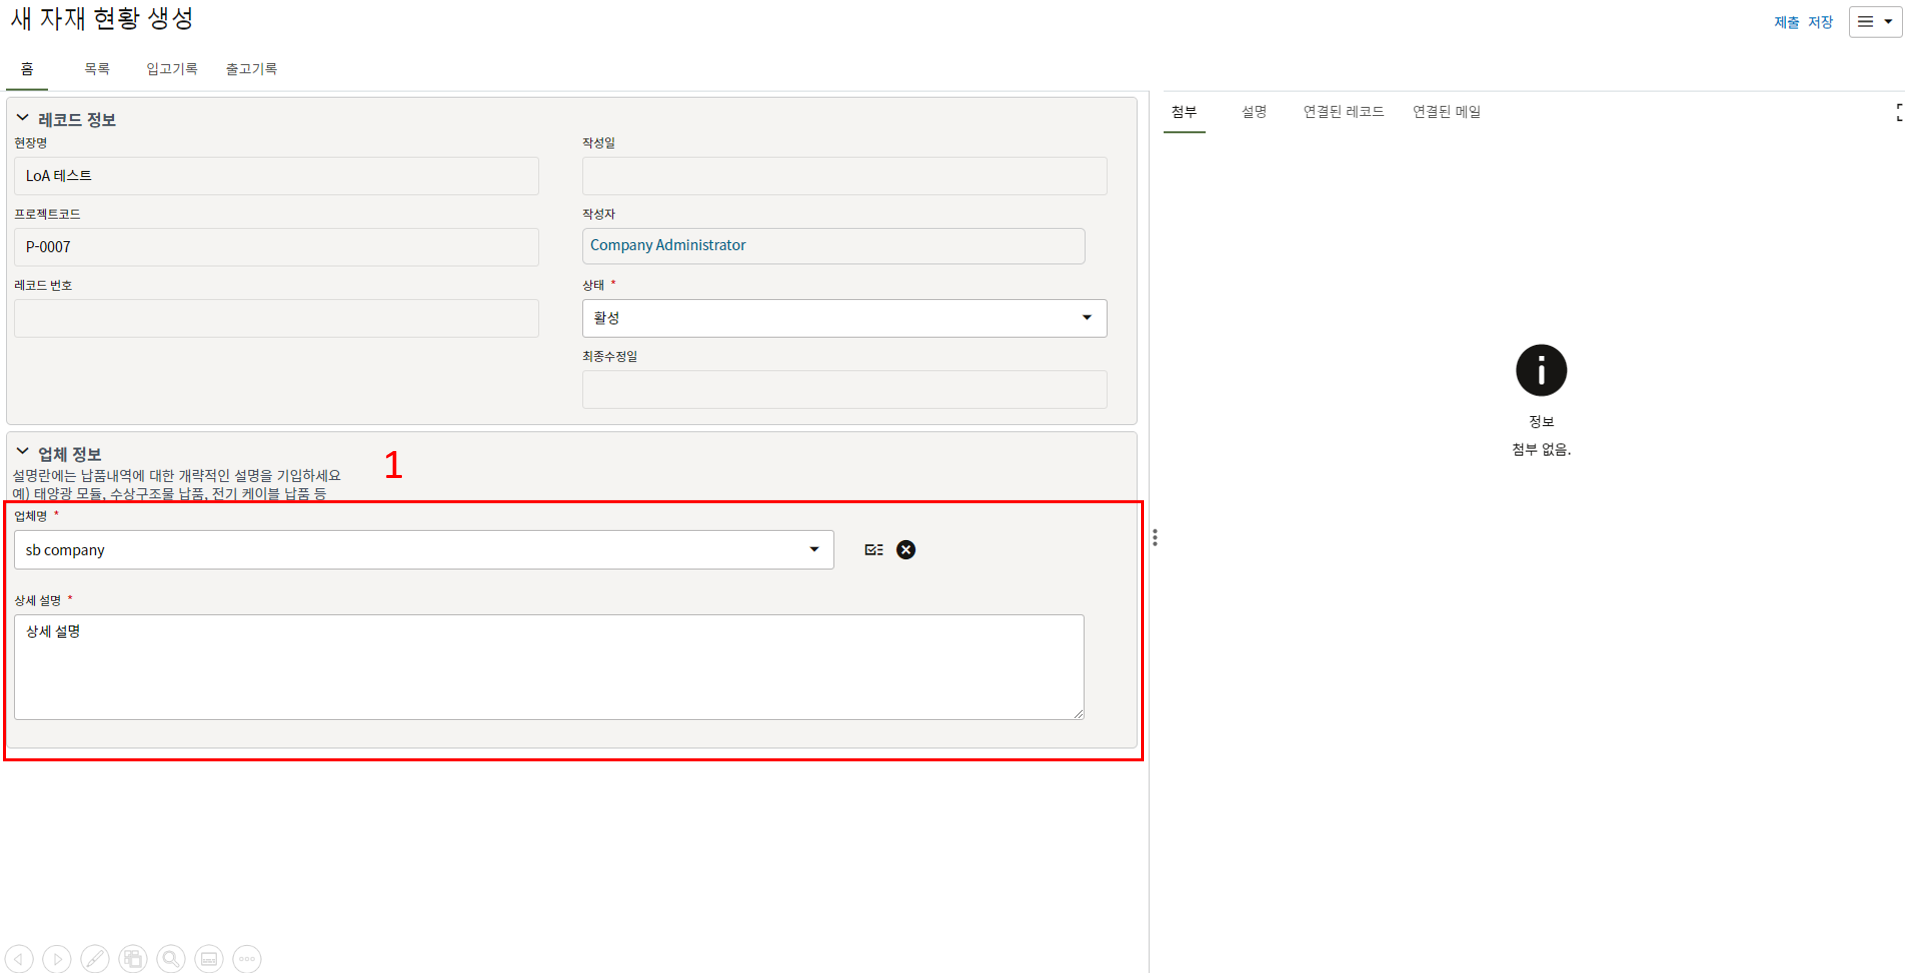Click into the 상세 설명 text area
Screen dimensions: 1905x973
point(548,667)
